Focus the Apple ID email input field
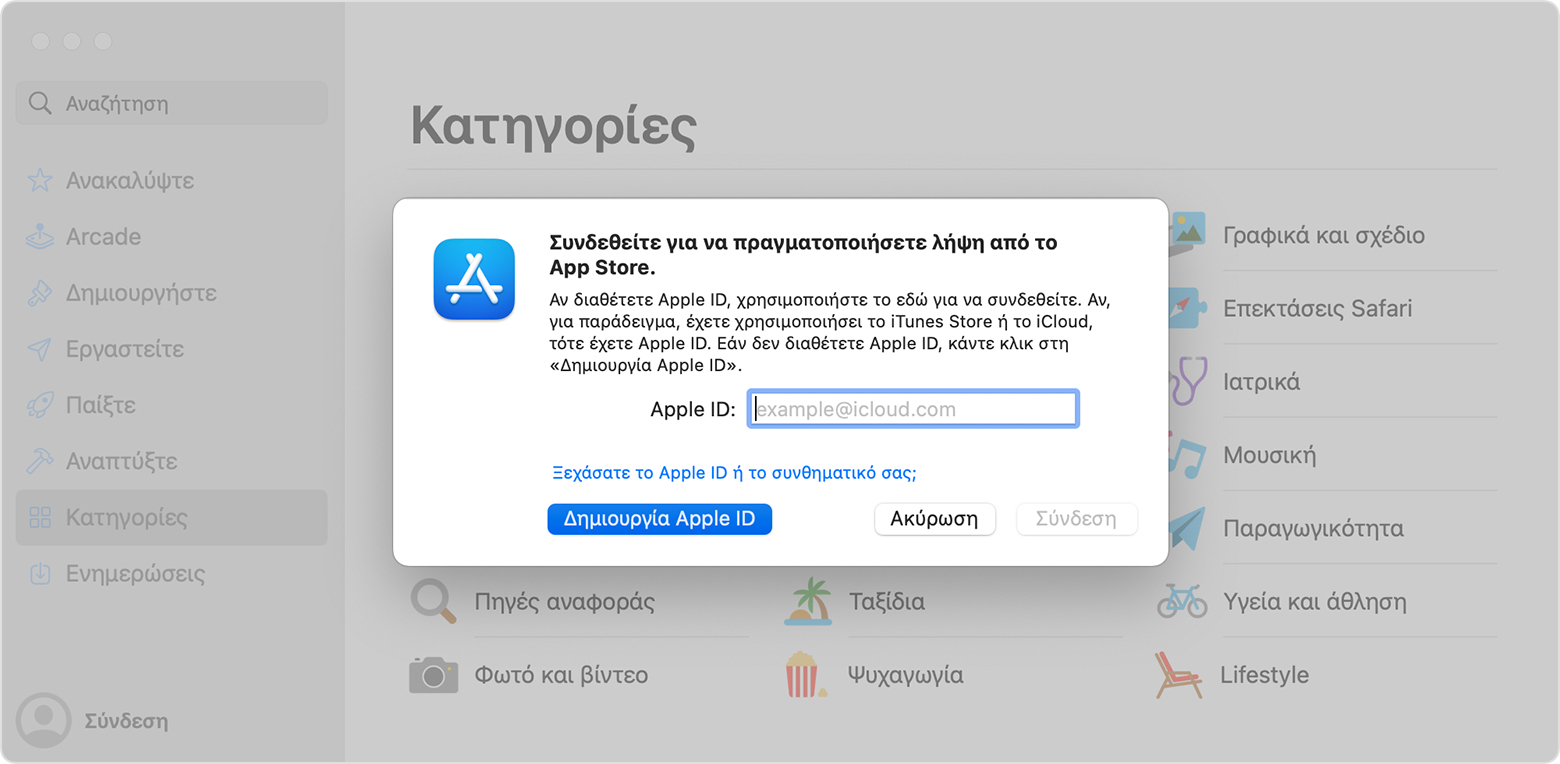 click(912, 408)
